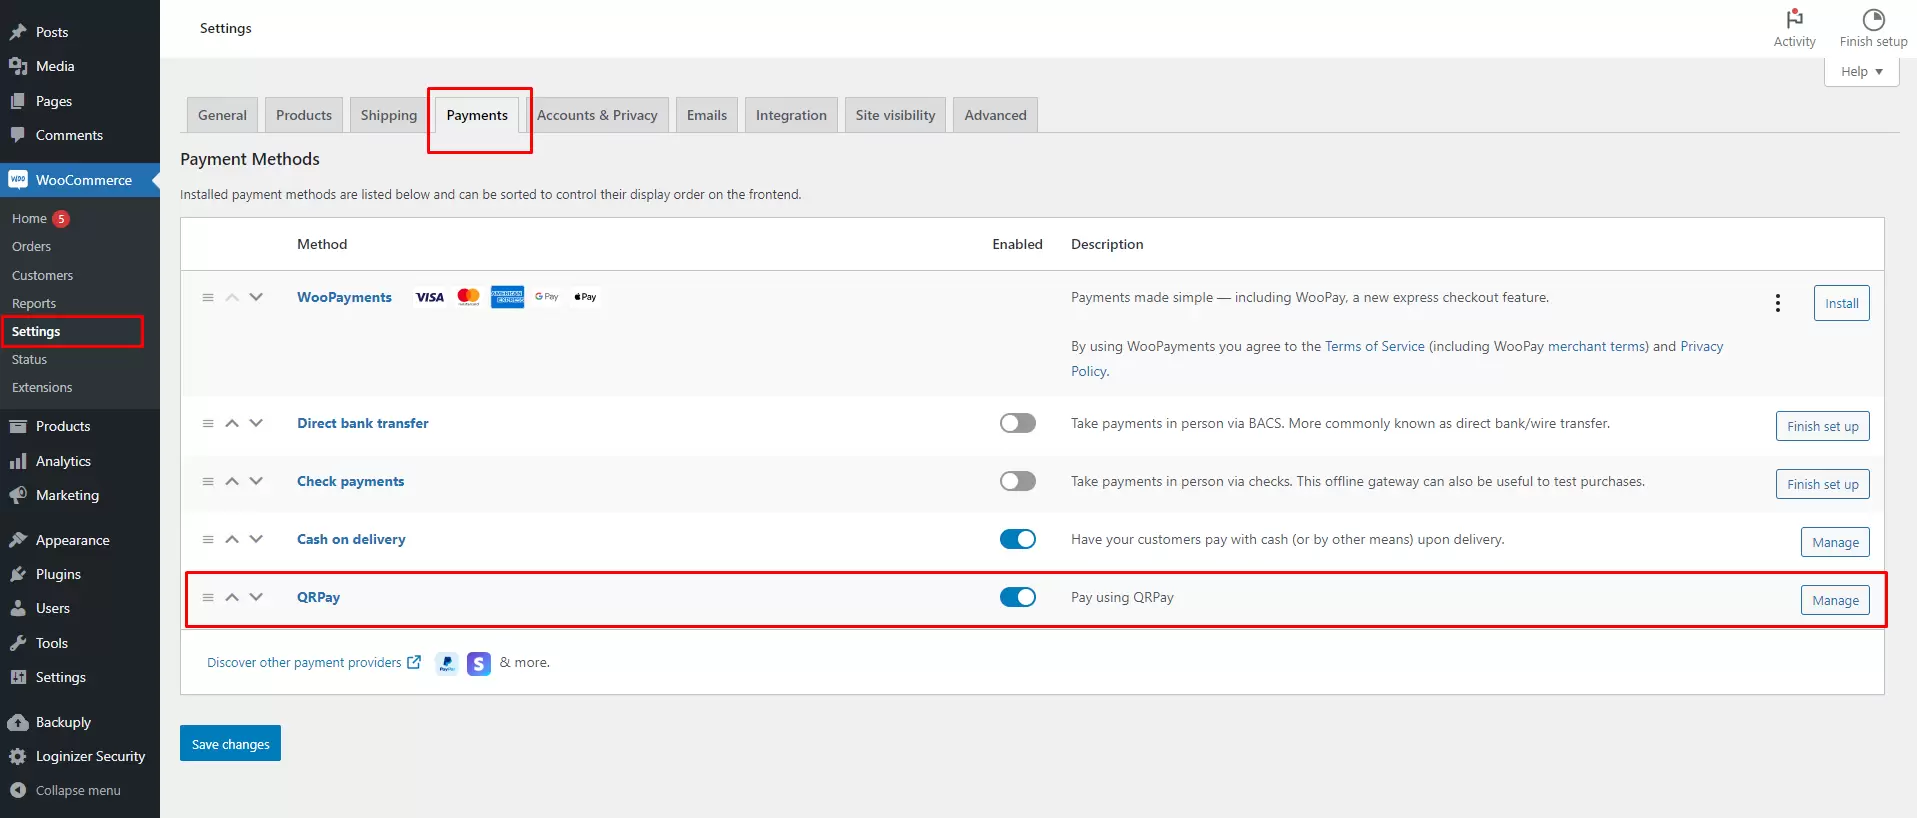Open WooPayments three-dot options menu
The image size is (1917, 818).
(x=1778, y=303)
